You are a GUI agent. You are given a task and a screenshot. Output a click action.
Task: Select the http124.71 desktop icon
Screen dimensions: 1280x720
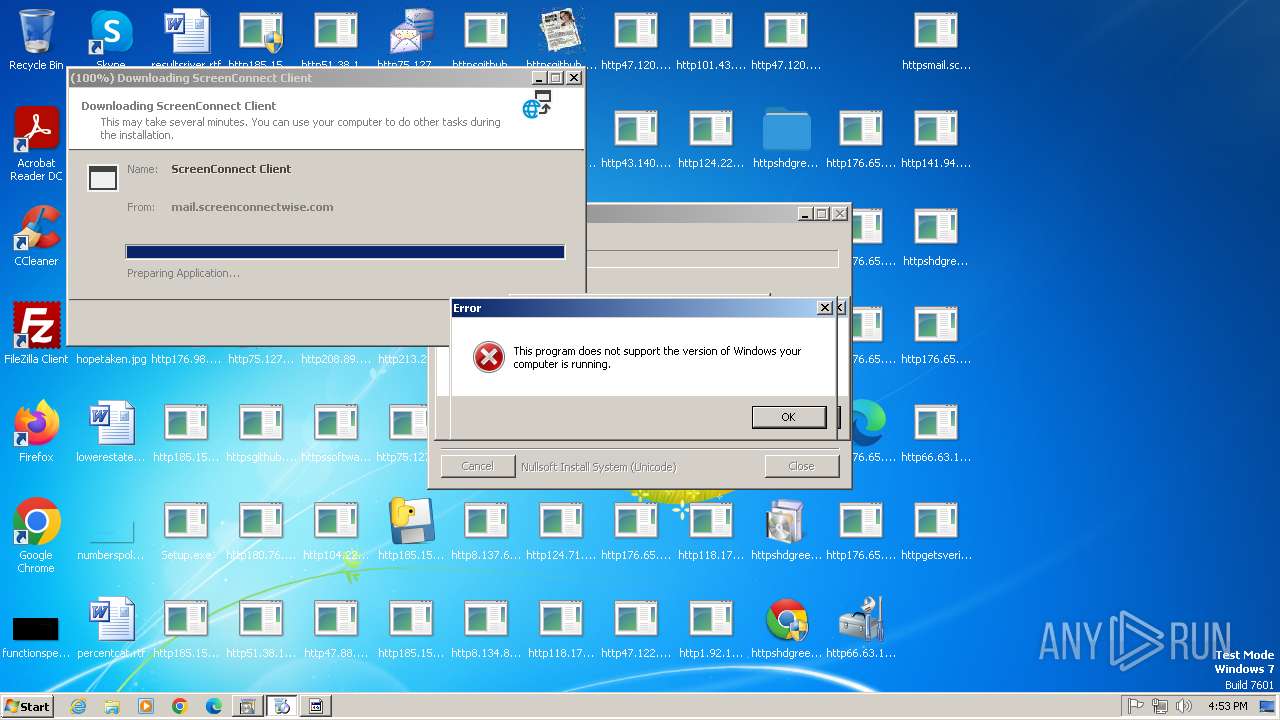point(561,530)
